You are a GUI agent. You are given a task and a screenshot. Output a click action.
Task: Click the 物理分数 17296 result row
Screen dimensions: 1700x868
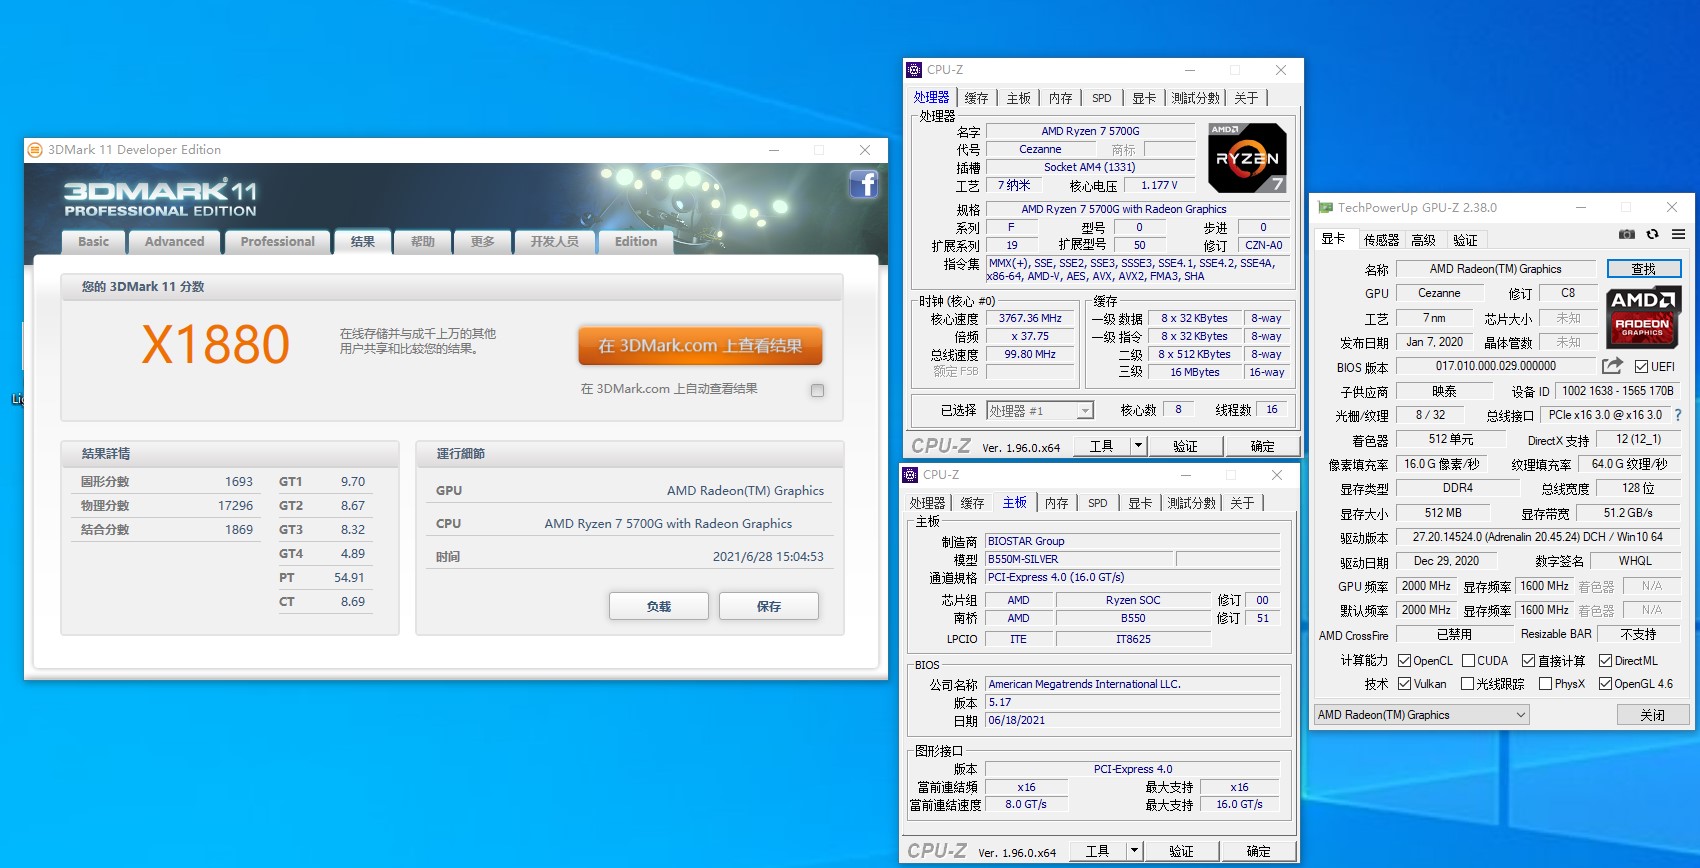(167, 506)
